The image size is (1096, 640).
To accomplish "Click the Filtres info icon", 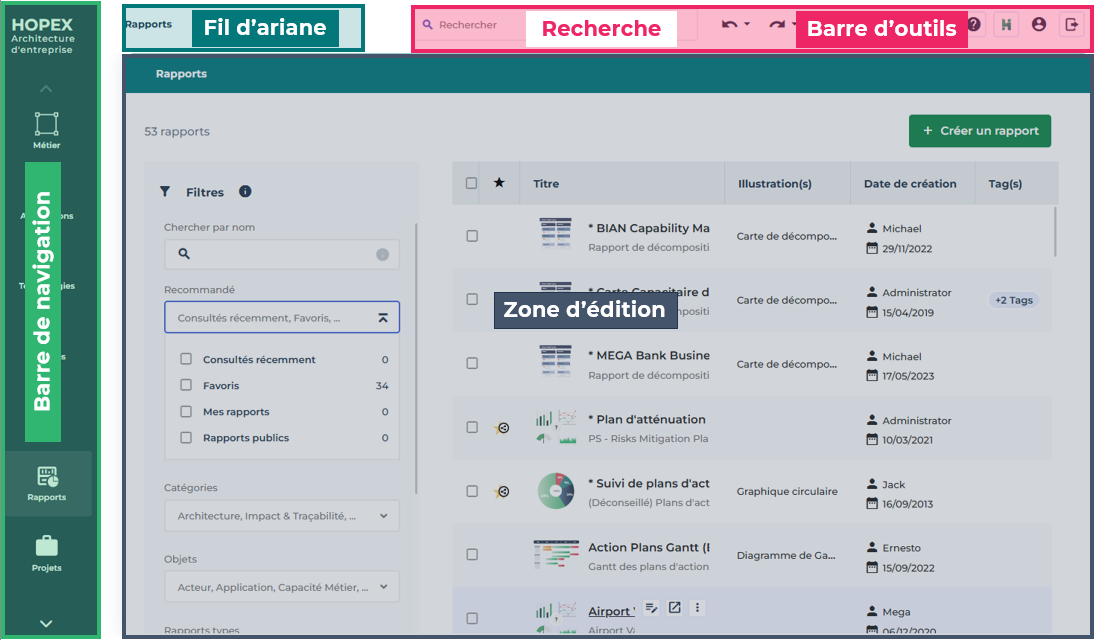I will click(245, 192).
